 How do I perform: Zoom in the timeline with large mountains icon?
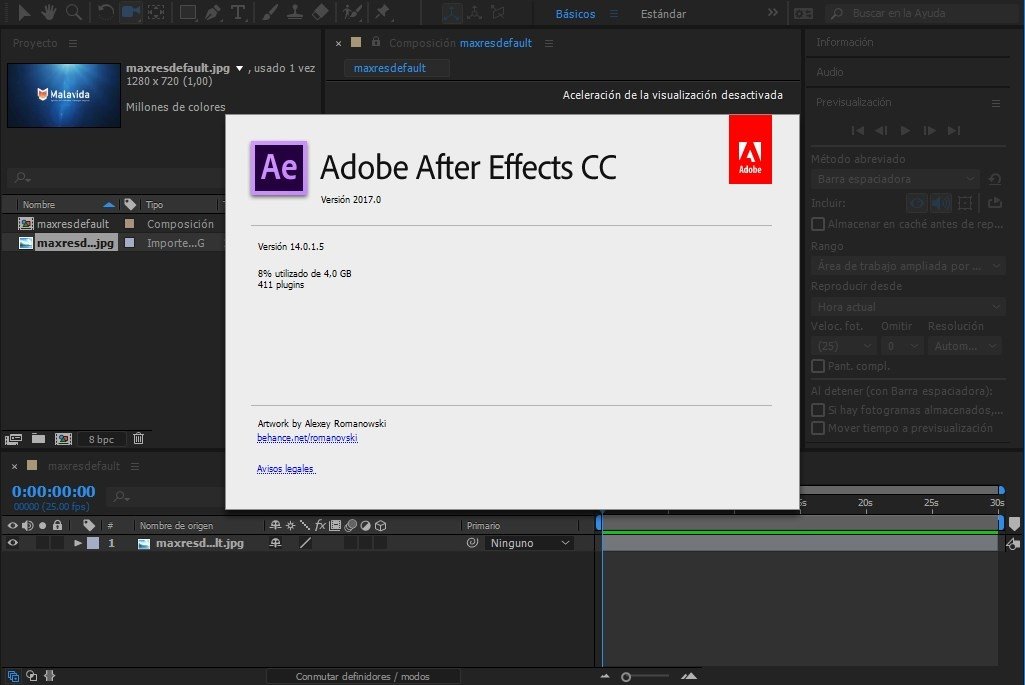click(x=688, y=676)
